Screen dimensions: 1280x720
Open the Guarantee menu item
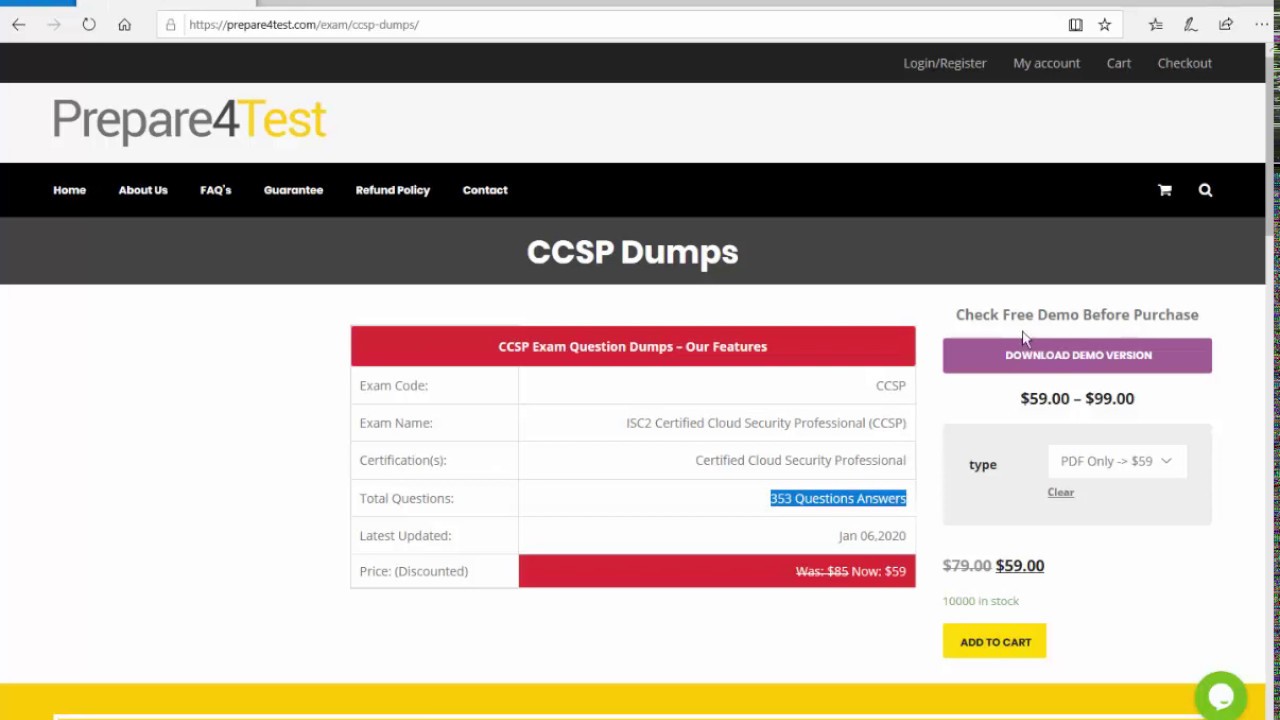293,190
